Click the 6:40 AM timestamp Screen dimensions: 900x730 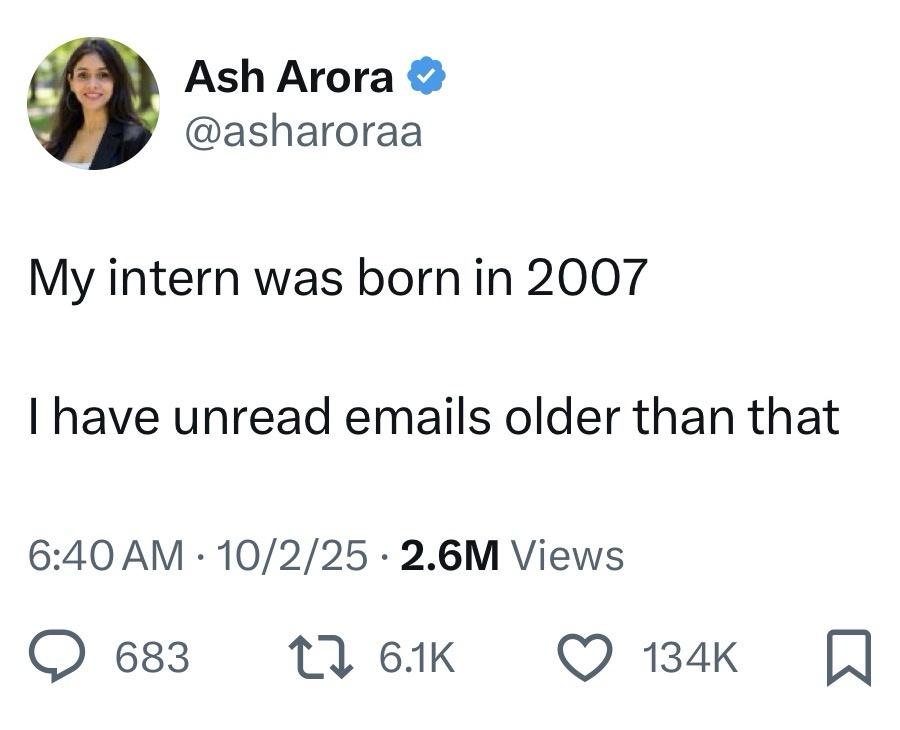(x=106, y=555)
